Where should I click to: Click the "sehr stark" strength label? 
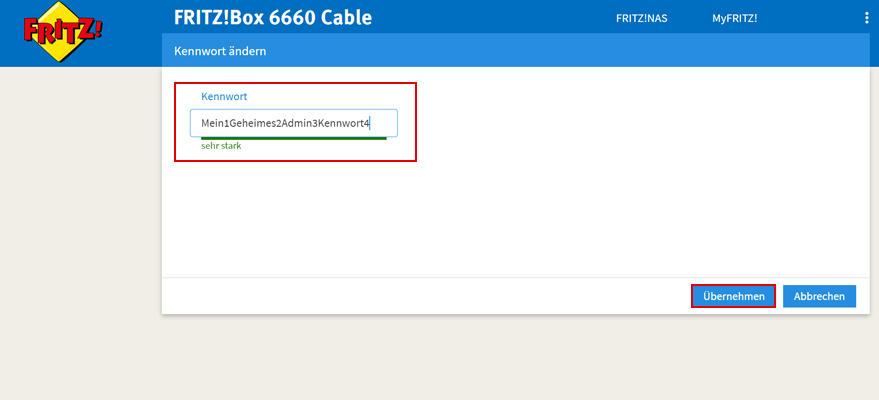(x=221, y=146)
